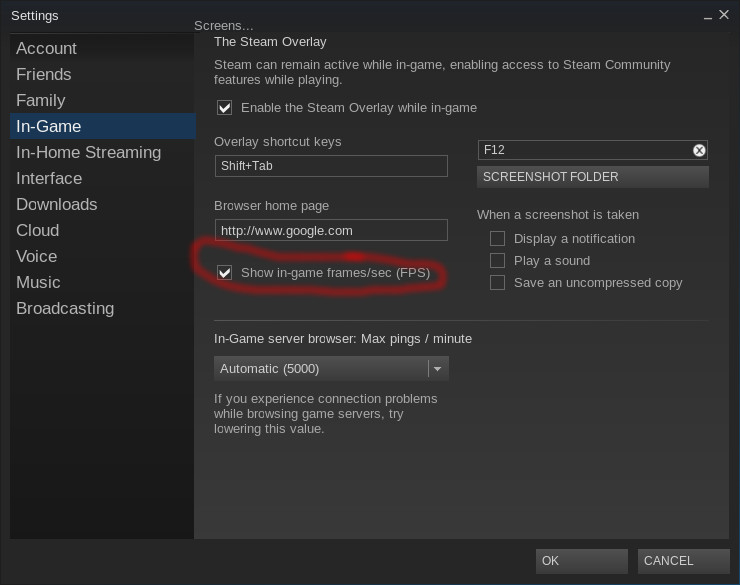Click the Shift+Tab overlay shortcut field
Image resolution: width=740 pixels, height=585 pixels.
pos(331,166)
